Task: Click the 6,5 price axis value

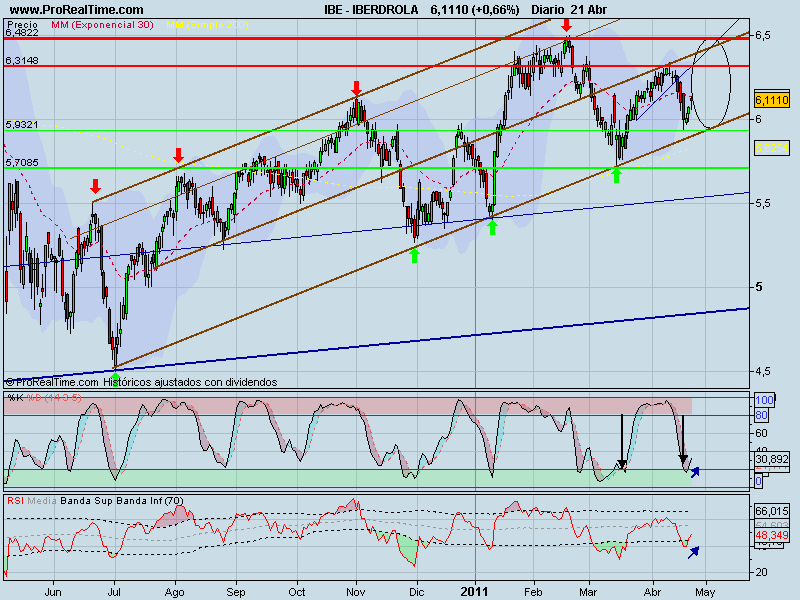Action: [x=763, y=35]
